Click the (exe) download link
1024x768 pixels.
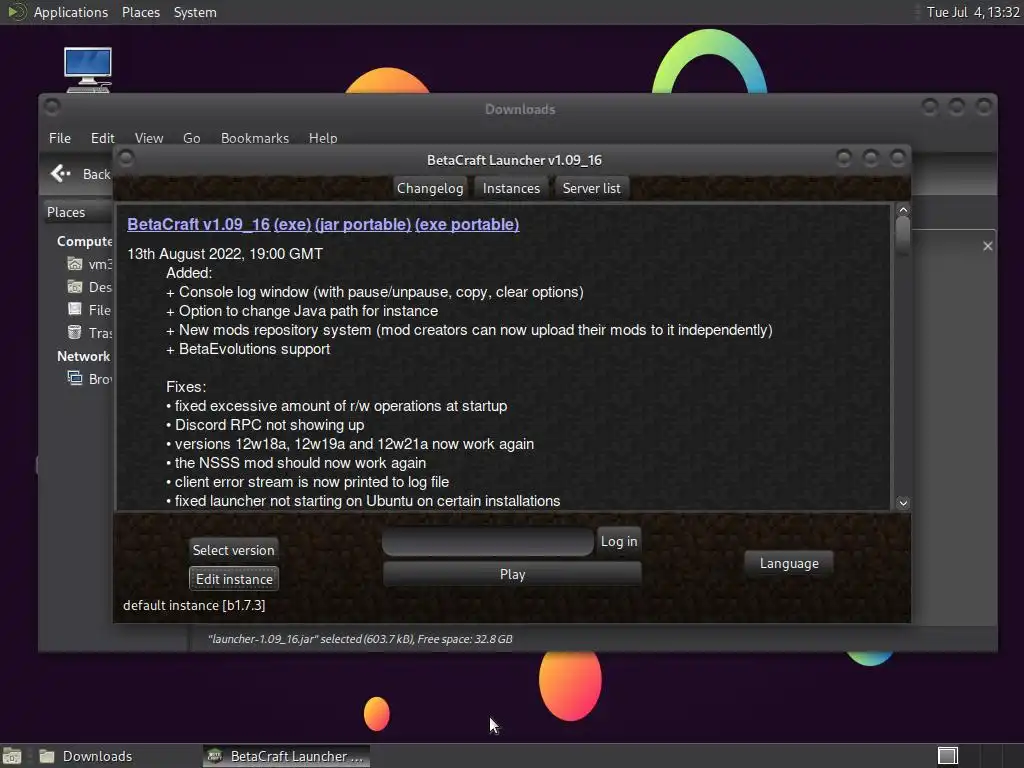click(x=293, y=224)
